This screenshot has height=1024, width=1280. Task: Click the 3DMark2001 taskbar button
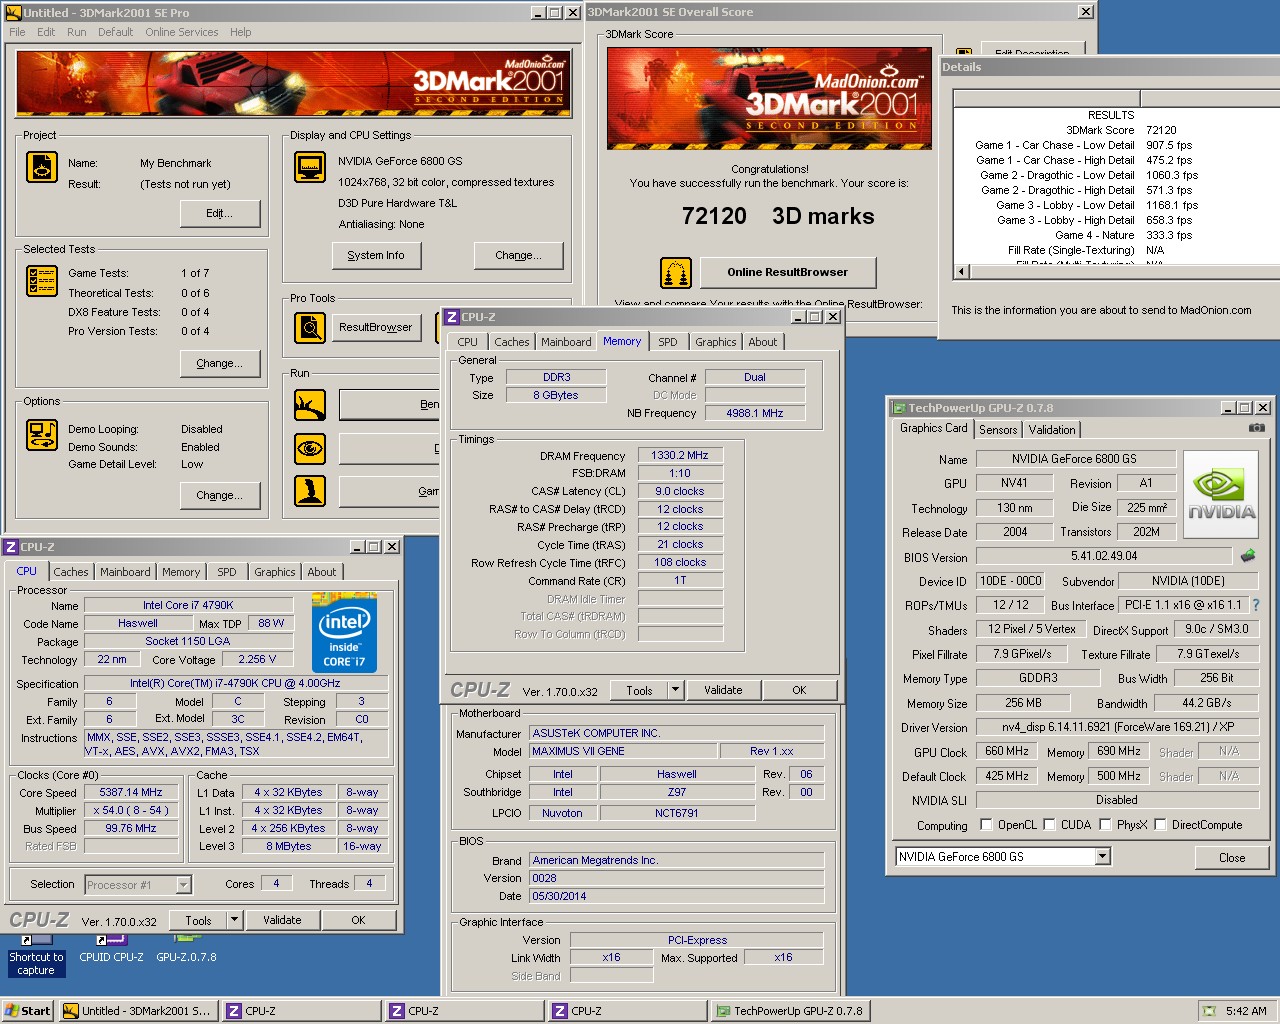(x=139, y=1011)
